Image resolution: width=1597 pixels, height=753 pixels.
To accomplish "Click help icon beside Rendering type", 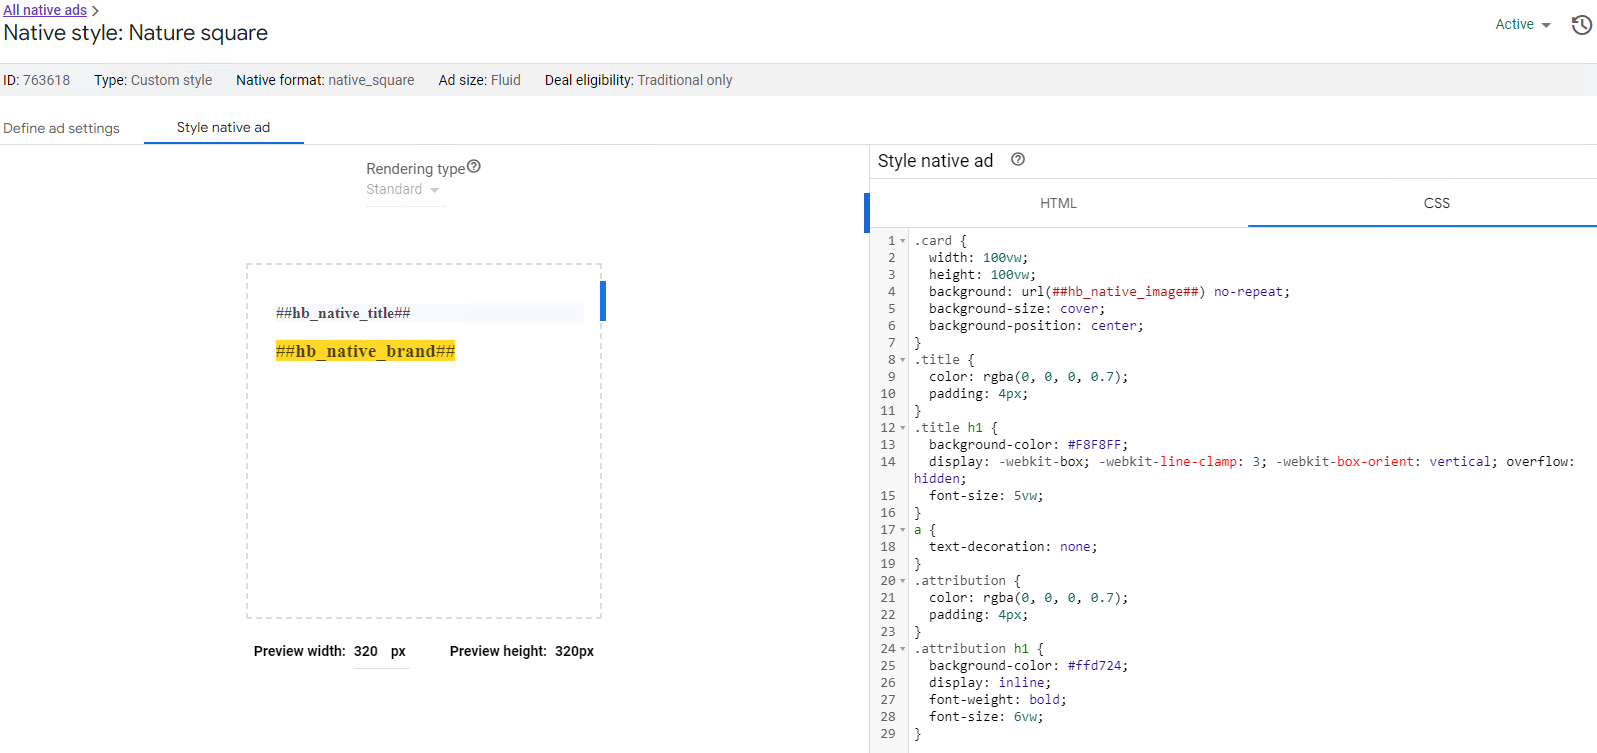I will pyautogui.click(x=474, y=167).
